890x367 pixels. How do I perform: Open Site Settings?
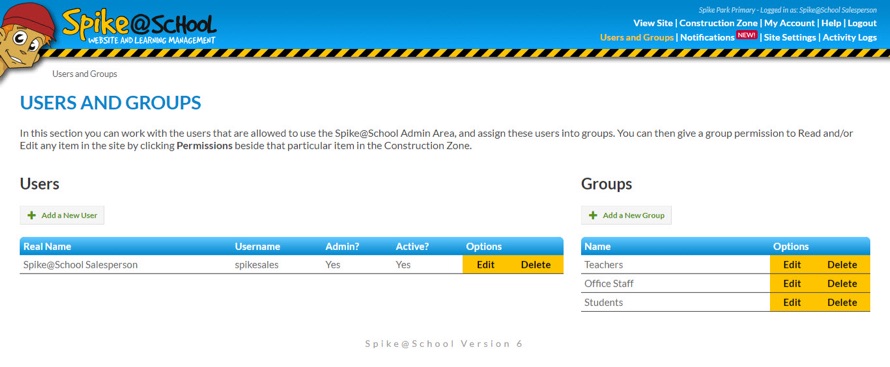(790, 37)
